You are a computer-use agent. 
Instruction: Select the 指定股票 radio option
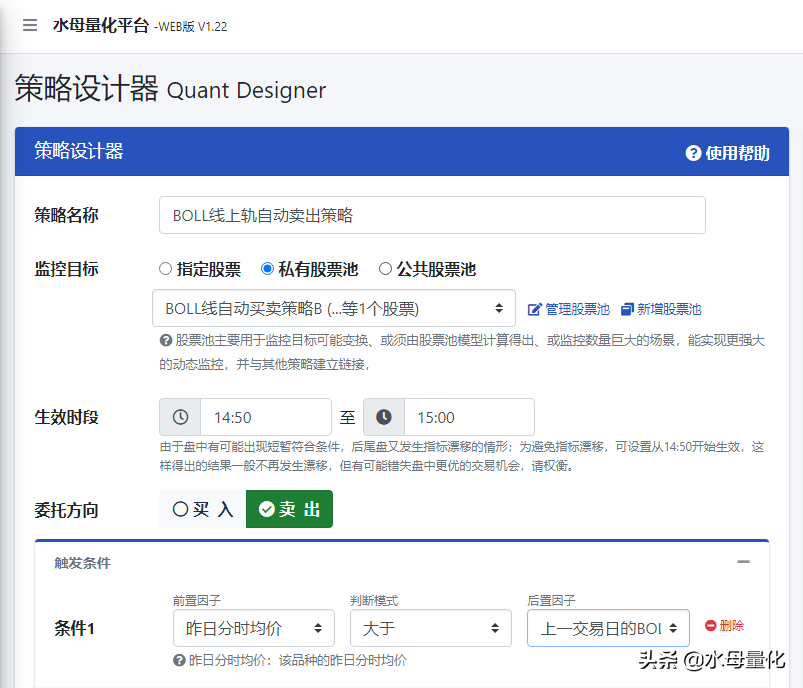[x=165, y=268]
